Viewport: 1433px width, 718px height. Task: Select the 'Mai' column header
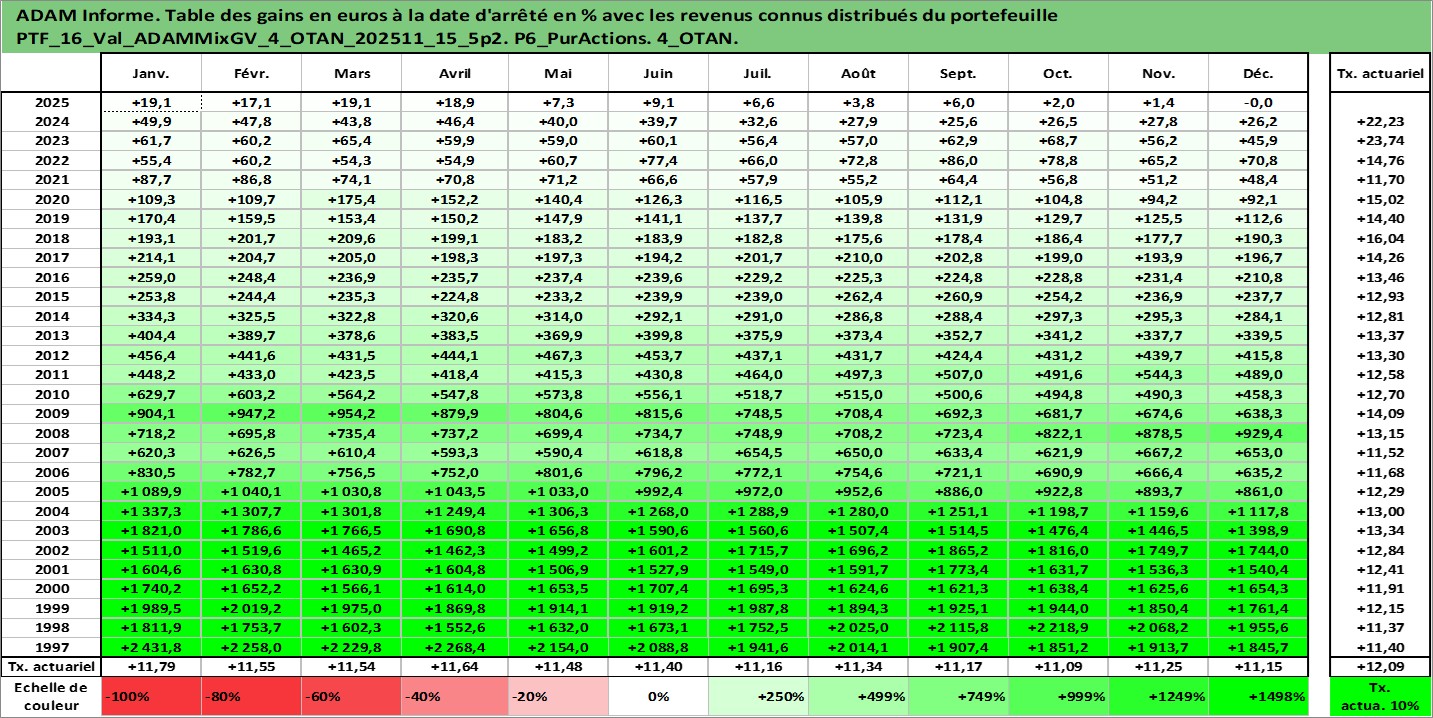pos(558,74)
